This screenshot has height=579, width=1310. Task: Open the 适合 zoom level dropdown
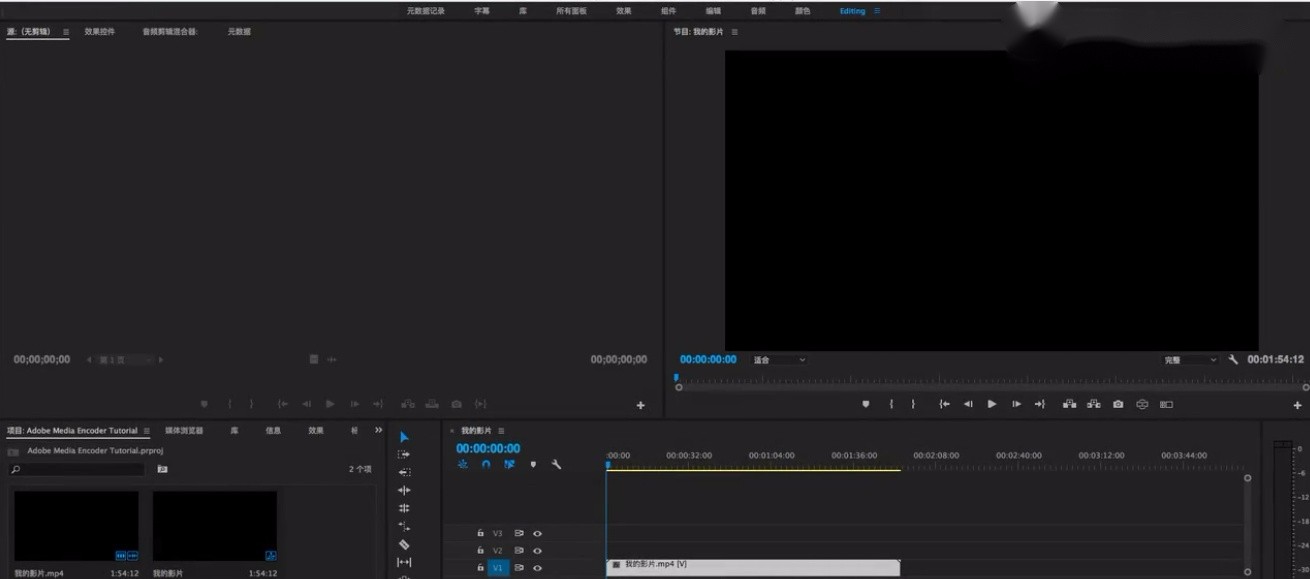[x=779, y=359]
